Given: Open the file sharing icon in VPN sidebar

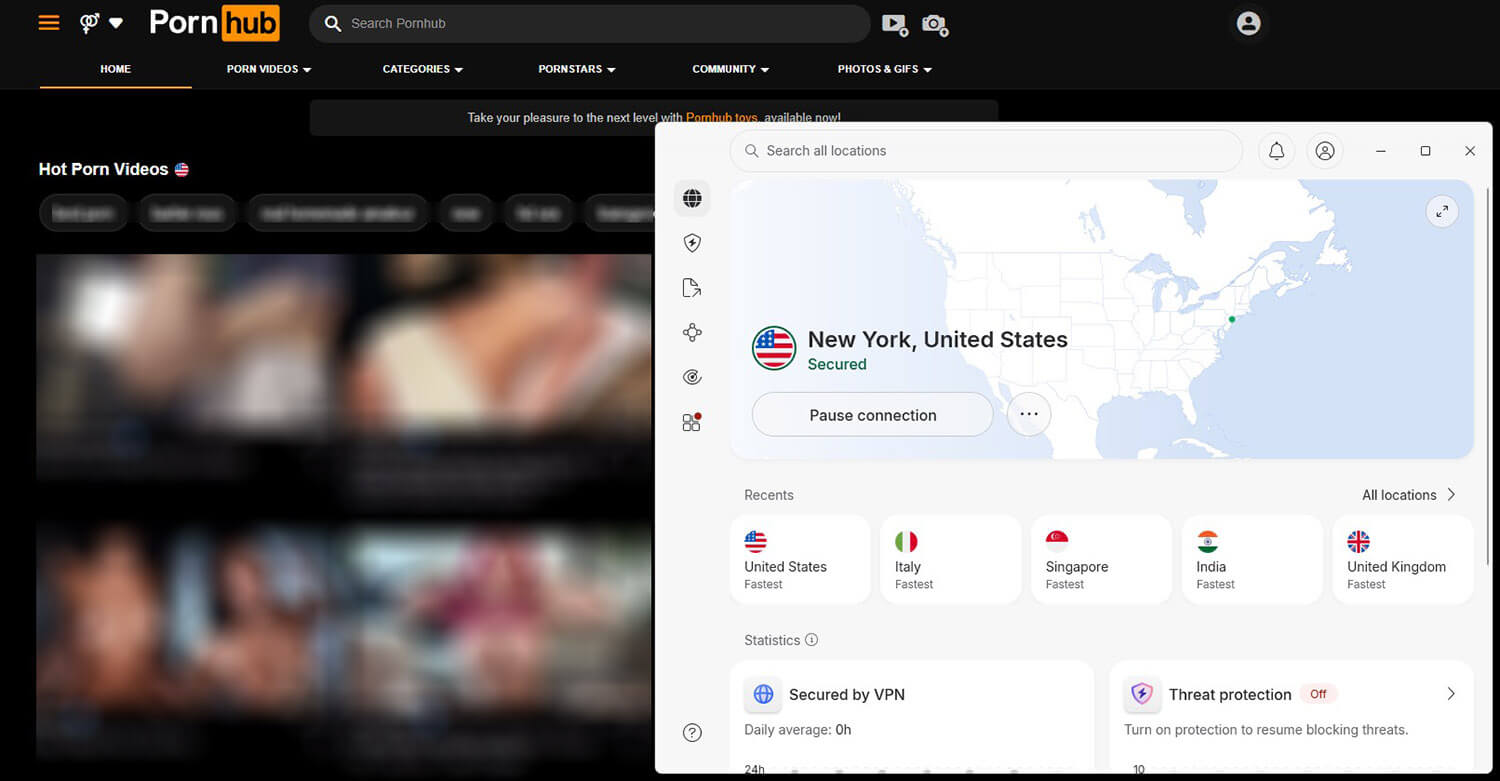Looking at the screenshot, I should coord(692,288).
